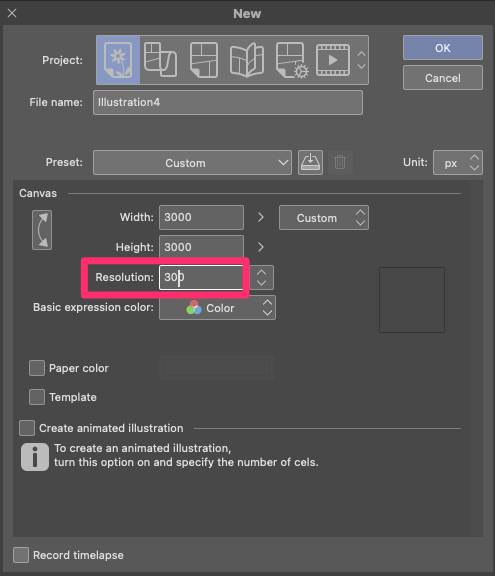Open the Unit px dropdown

coord(458,162)
